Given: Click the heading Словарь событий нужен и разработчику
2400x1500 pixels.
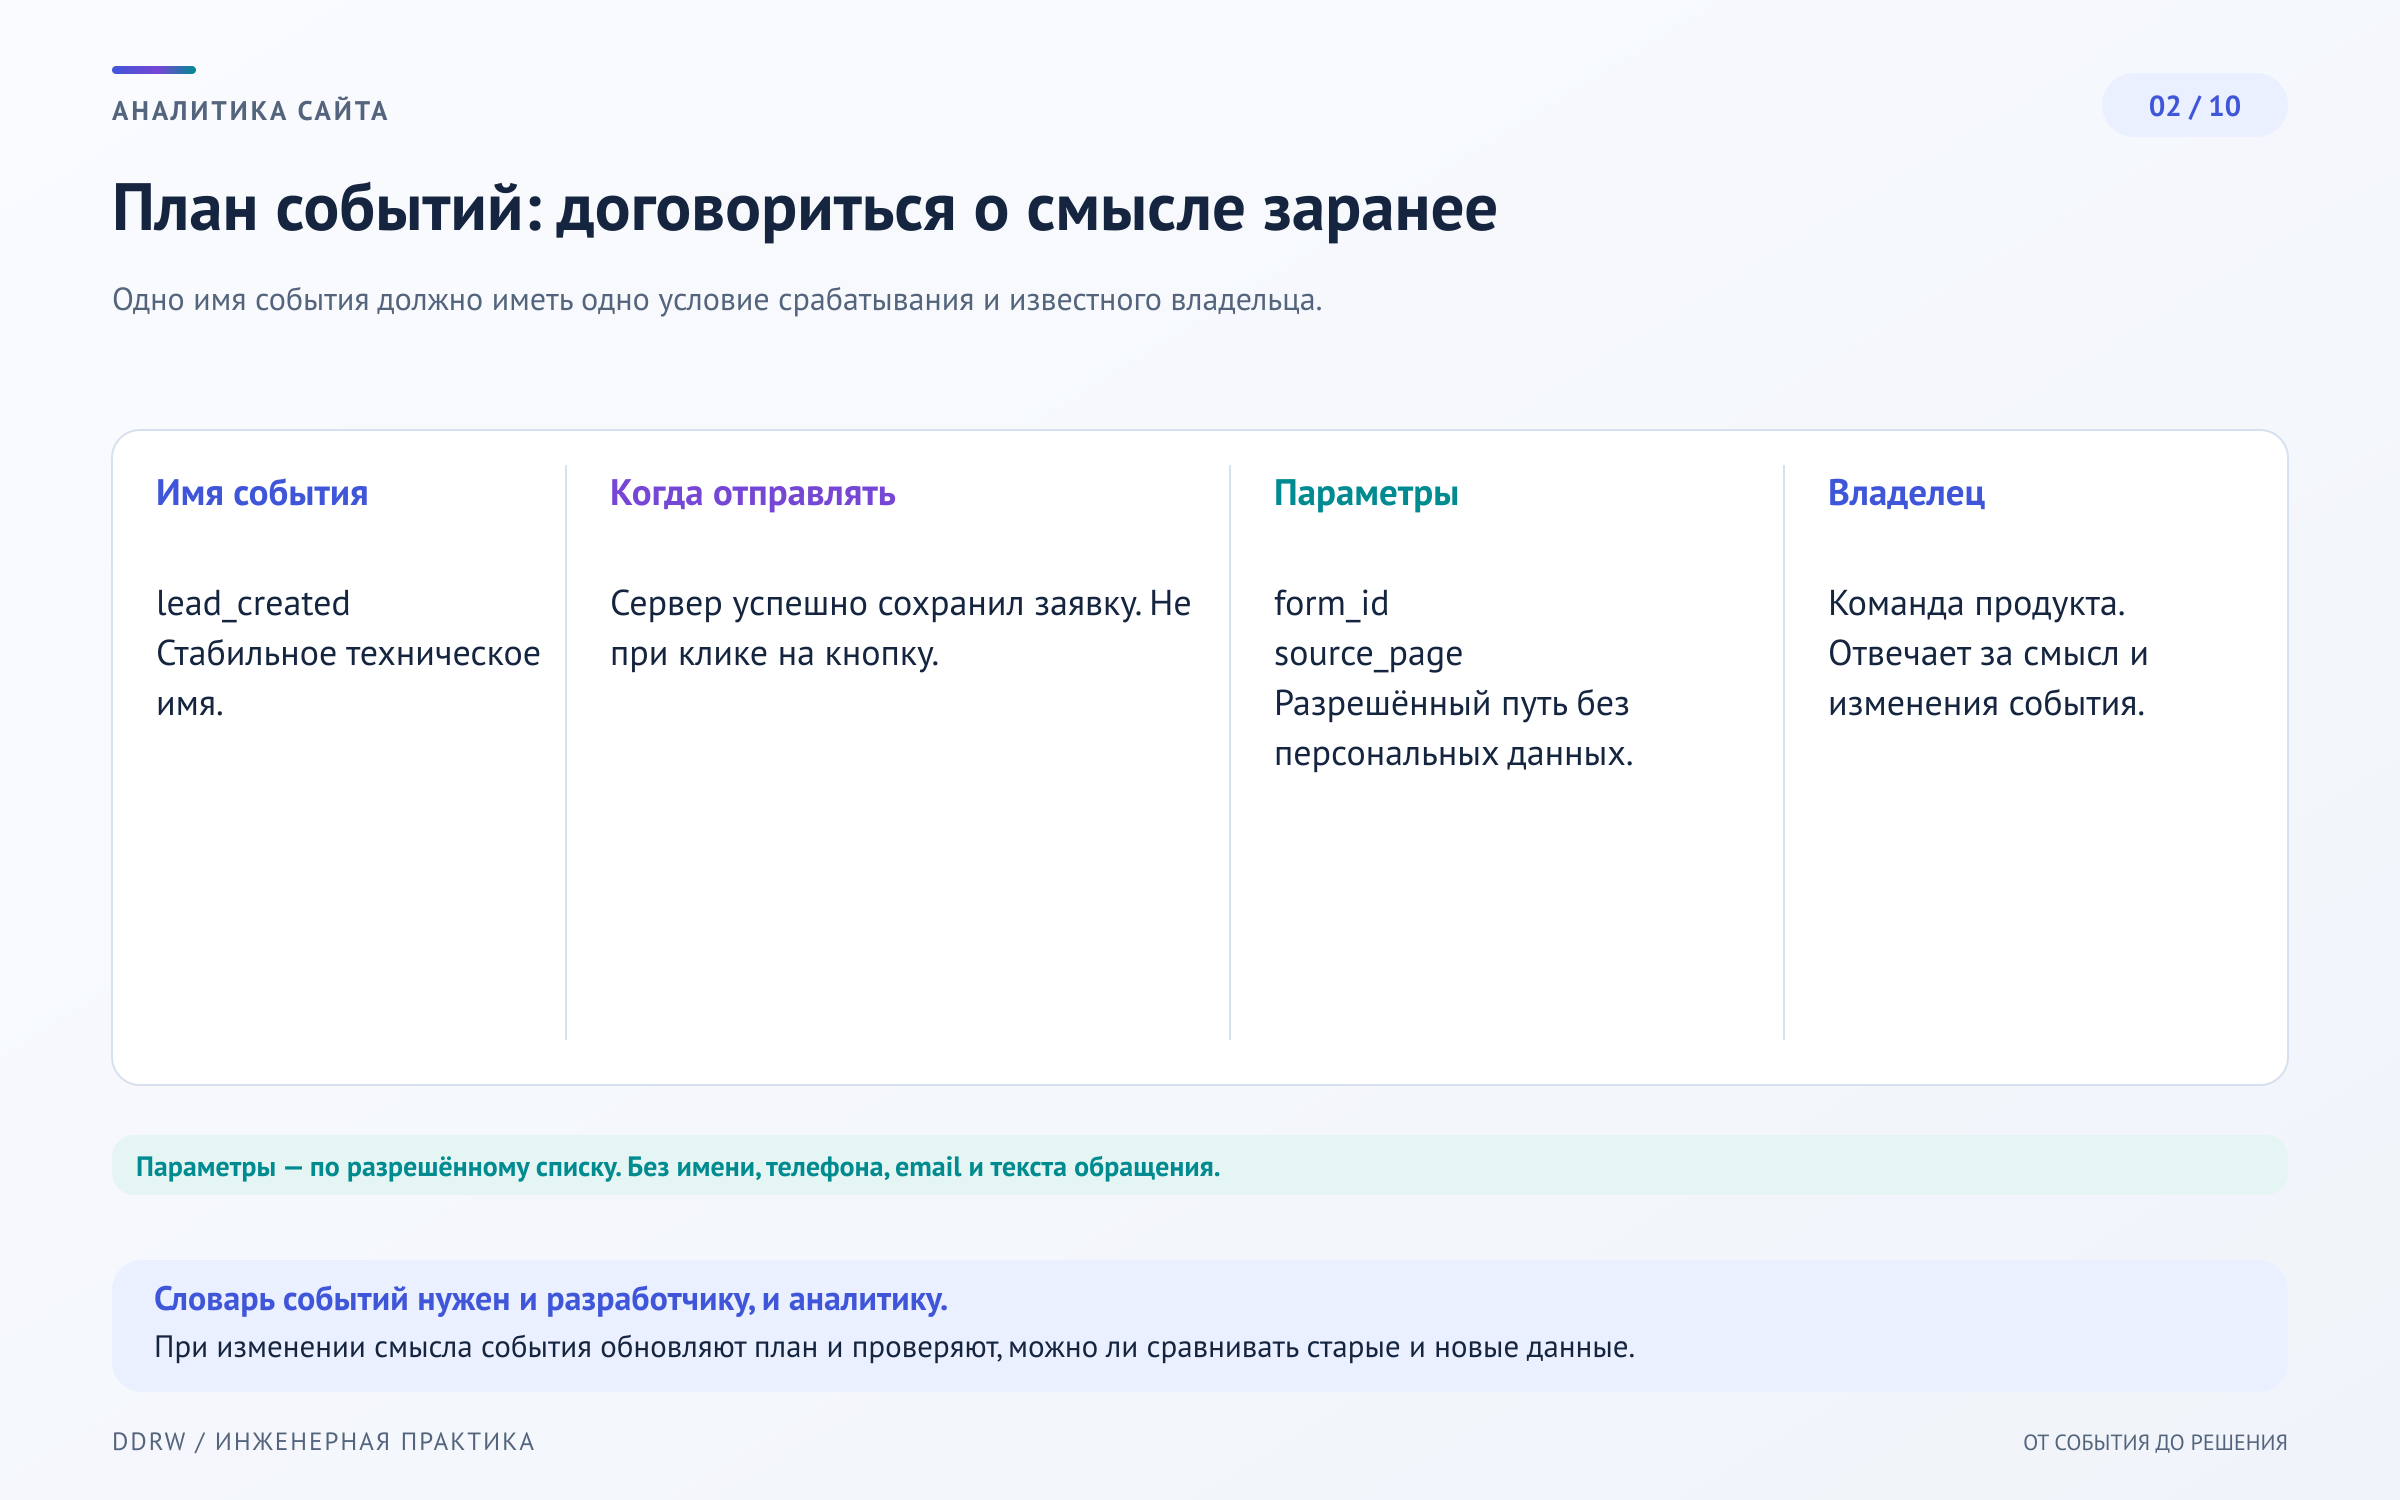Looking at the screenshot, I should coord(550,1299).
